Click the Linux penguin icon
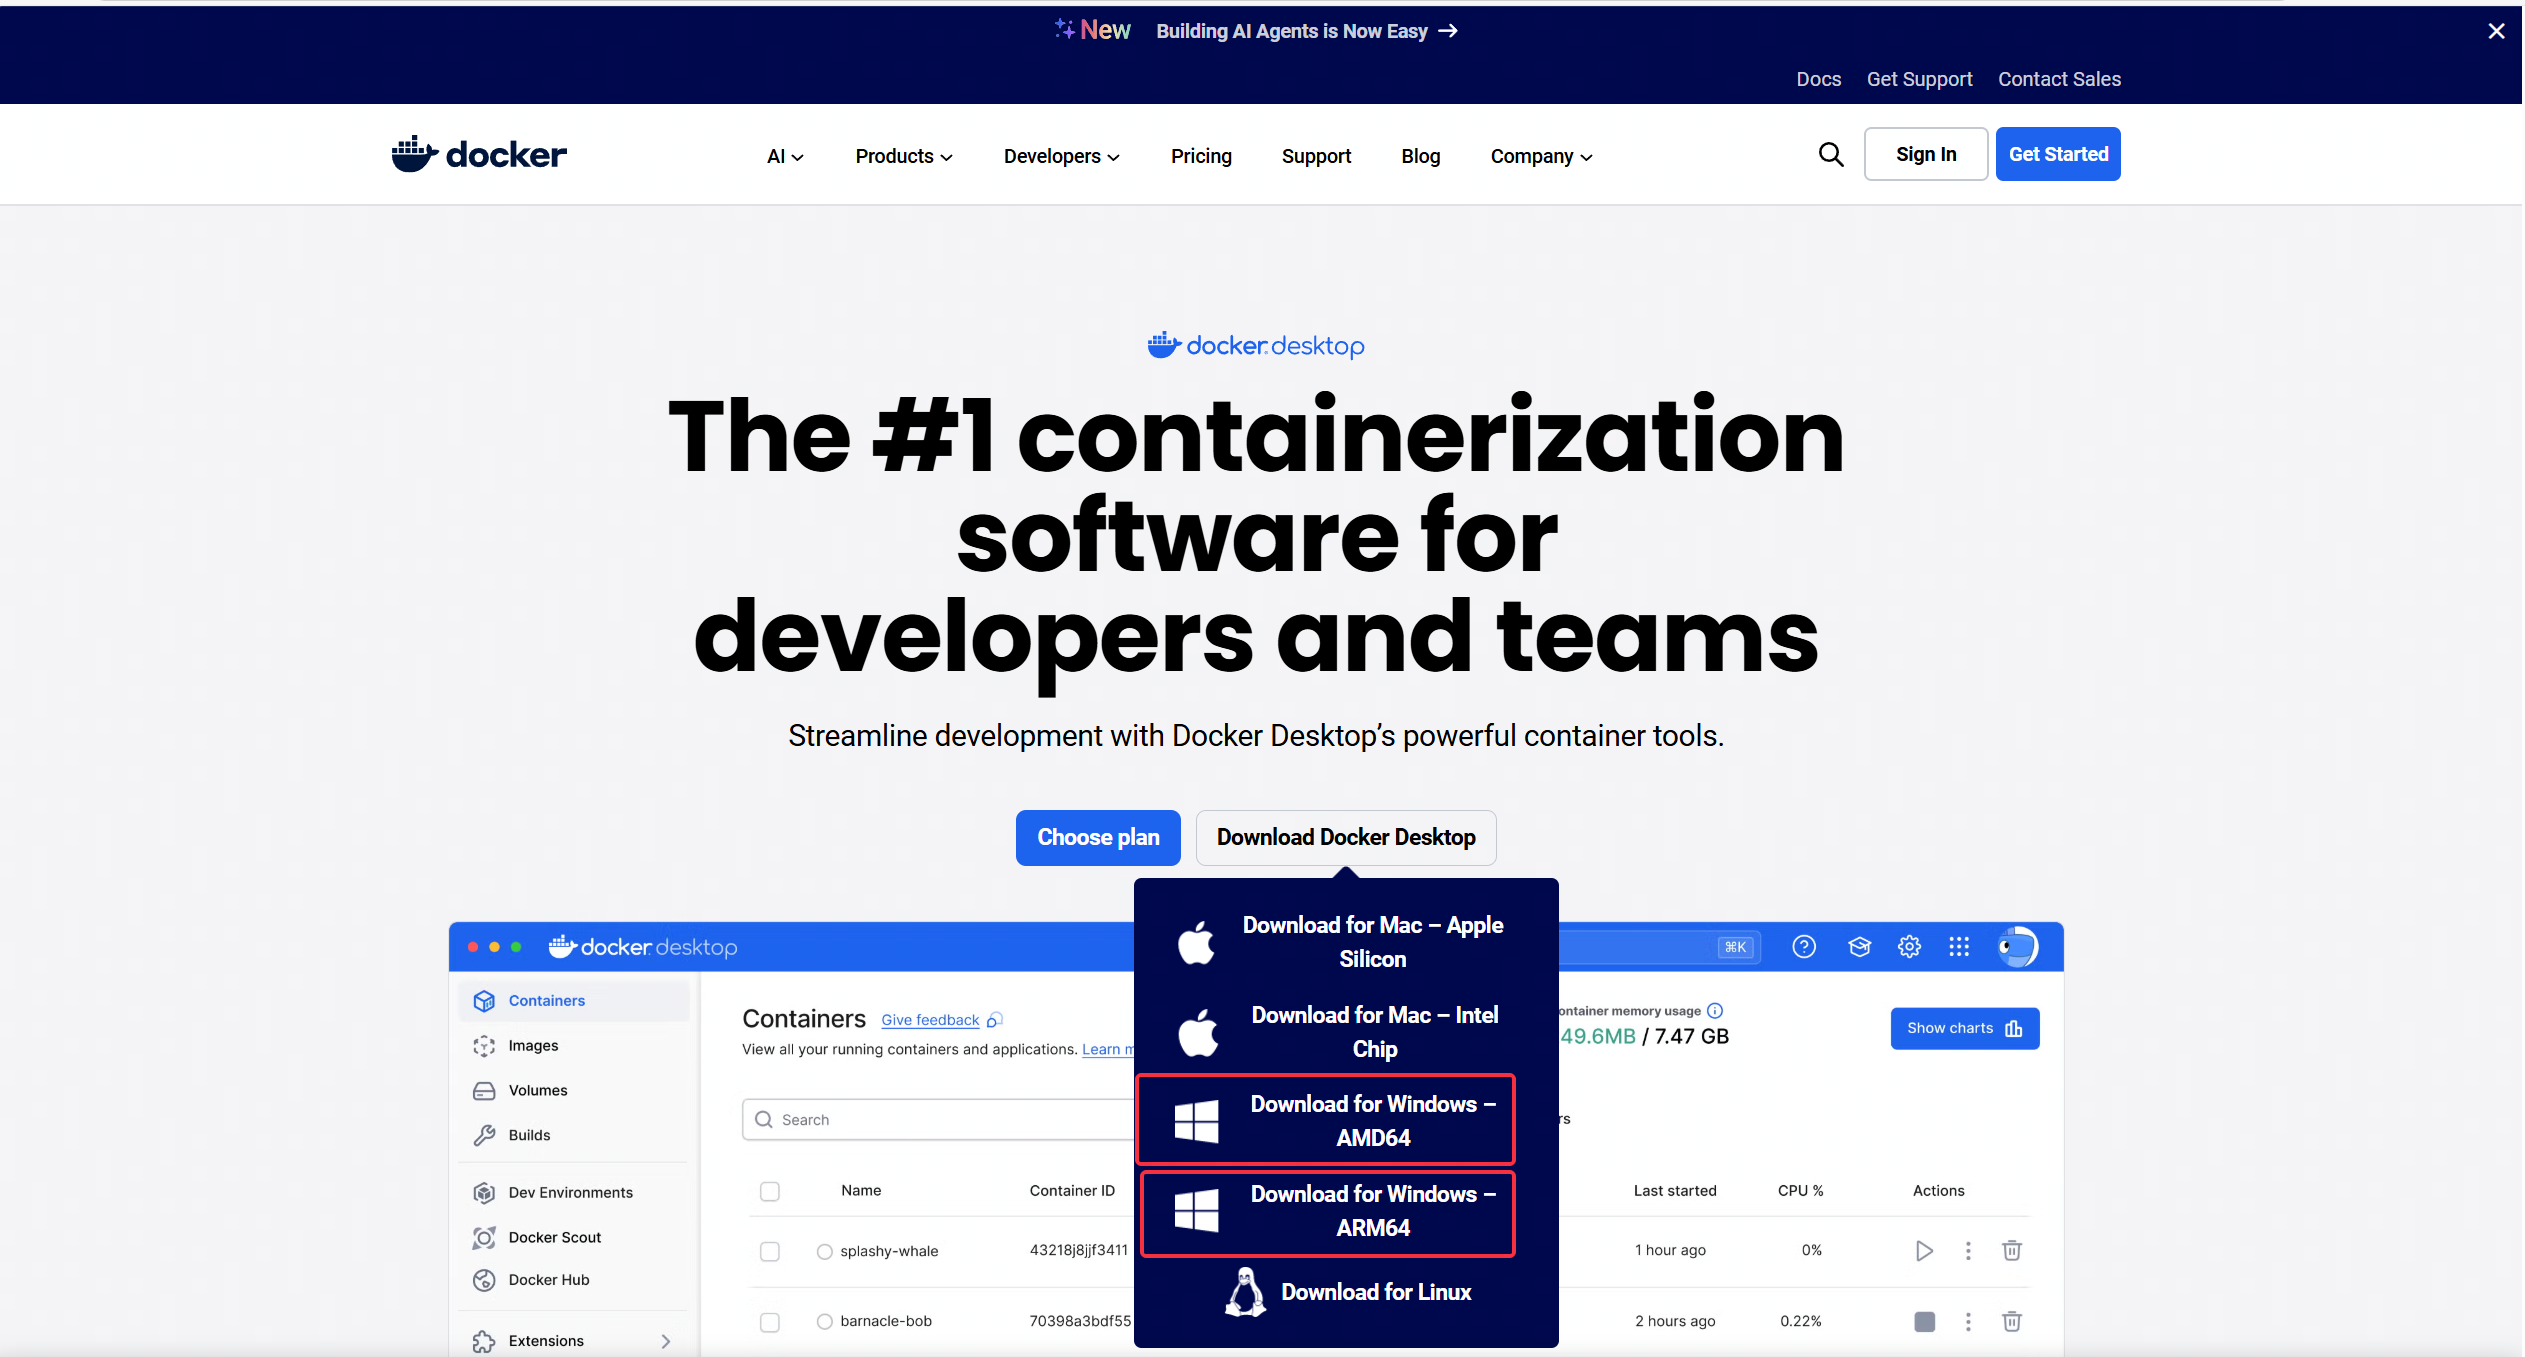Screen dimensions: 2525x1357 point(1245,1292)
